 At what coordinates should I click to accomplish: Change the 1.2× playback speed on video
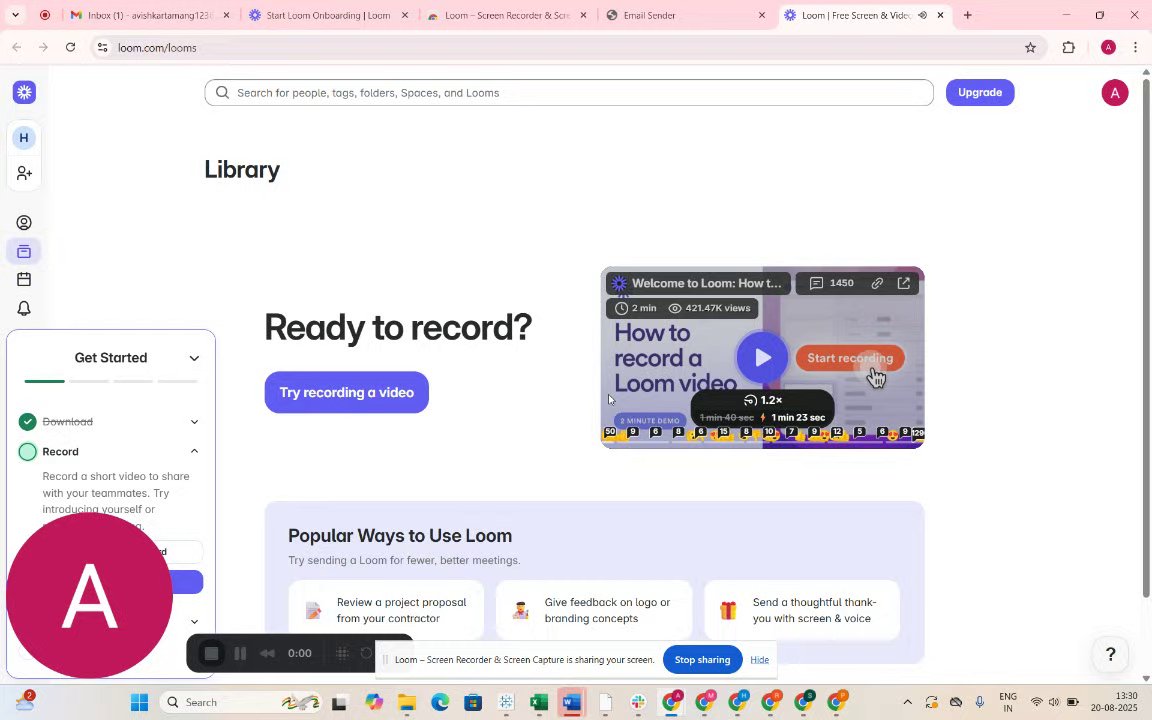tap(763, 400)
